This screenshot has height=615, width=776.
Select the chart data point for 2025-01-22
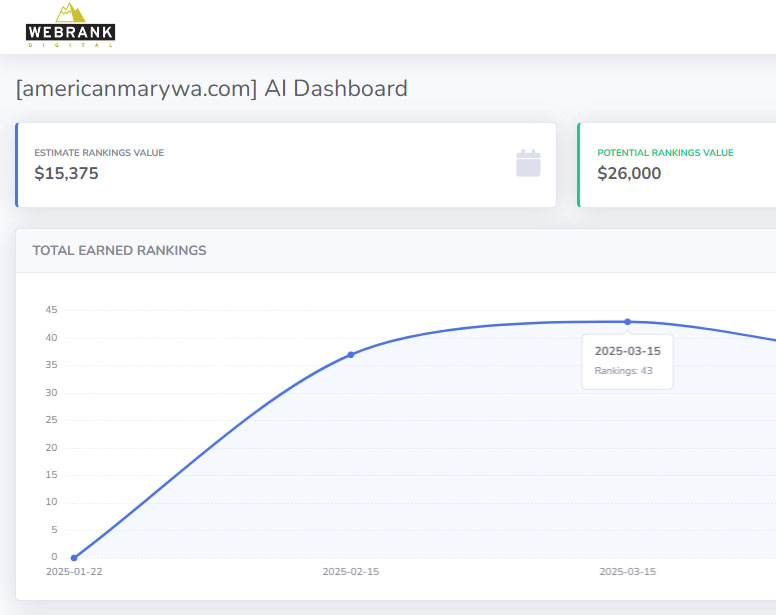(x=74, y=557)
